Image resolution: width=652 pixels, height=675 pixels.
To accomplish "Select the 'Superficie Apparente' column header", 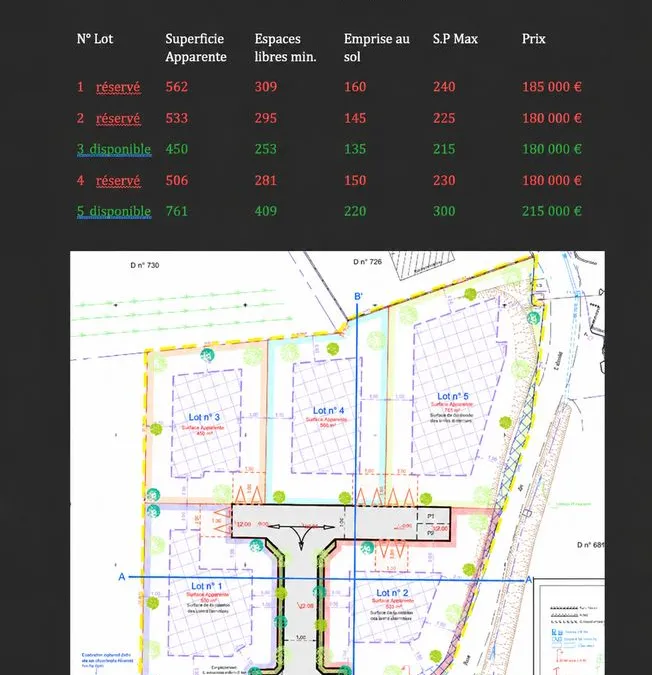I will pos(196,48).
